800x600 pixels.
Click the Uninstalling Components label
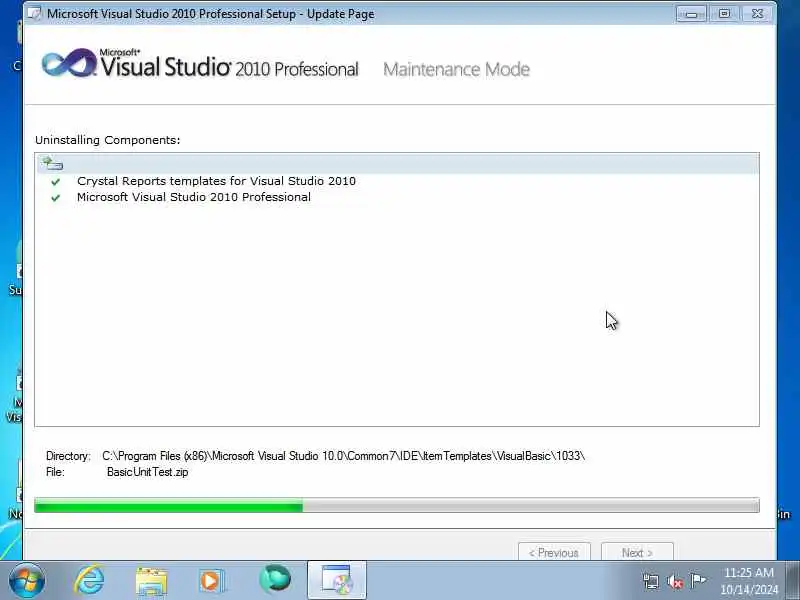tap(108, 140)
